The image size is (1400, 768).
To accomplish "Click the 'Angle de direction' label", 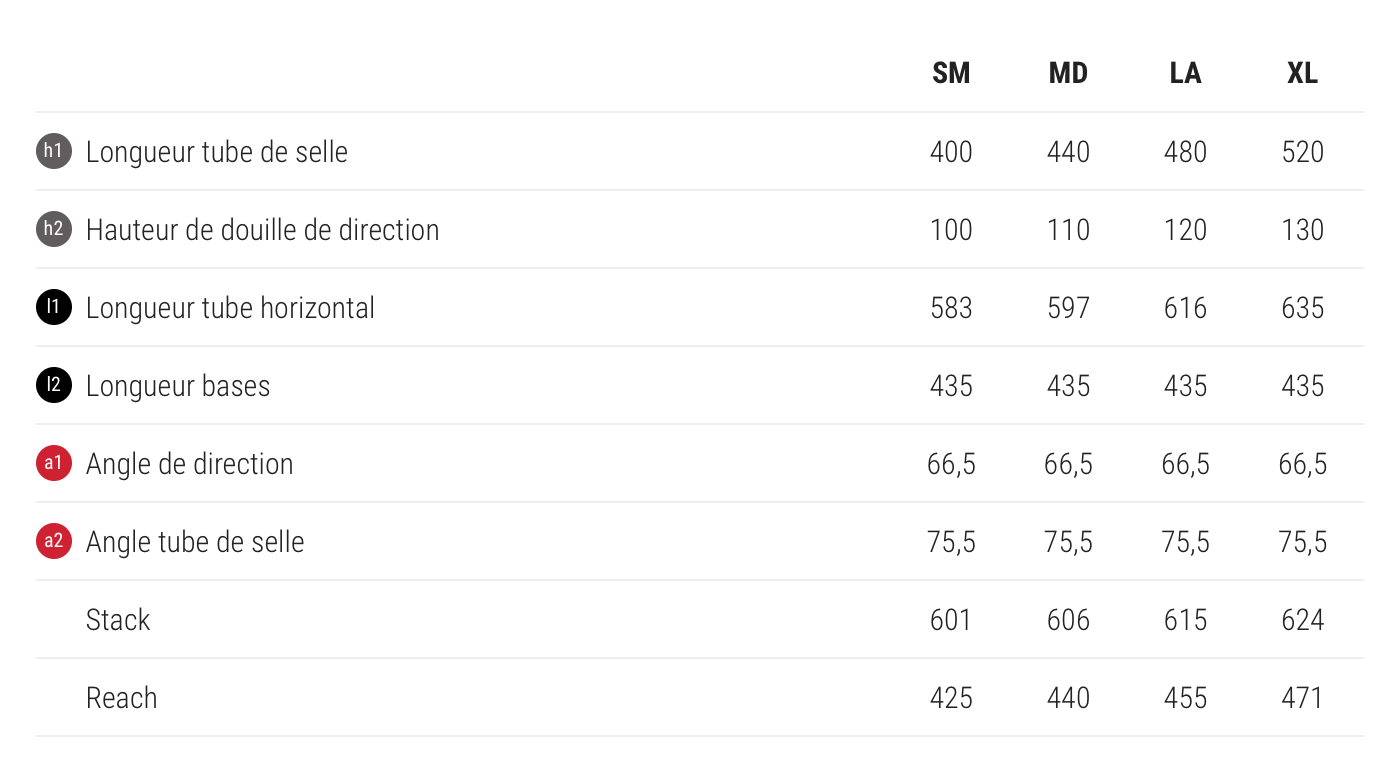I will pyautogui.click(x=190, y=464).
